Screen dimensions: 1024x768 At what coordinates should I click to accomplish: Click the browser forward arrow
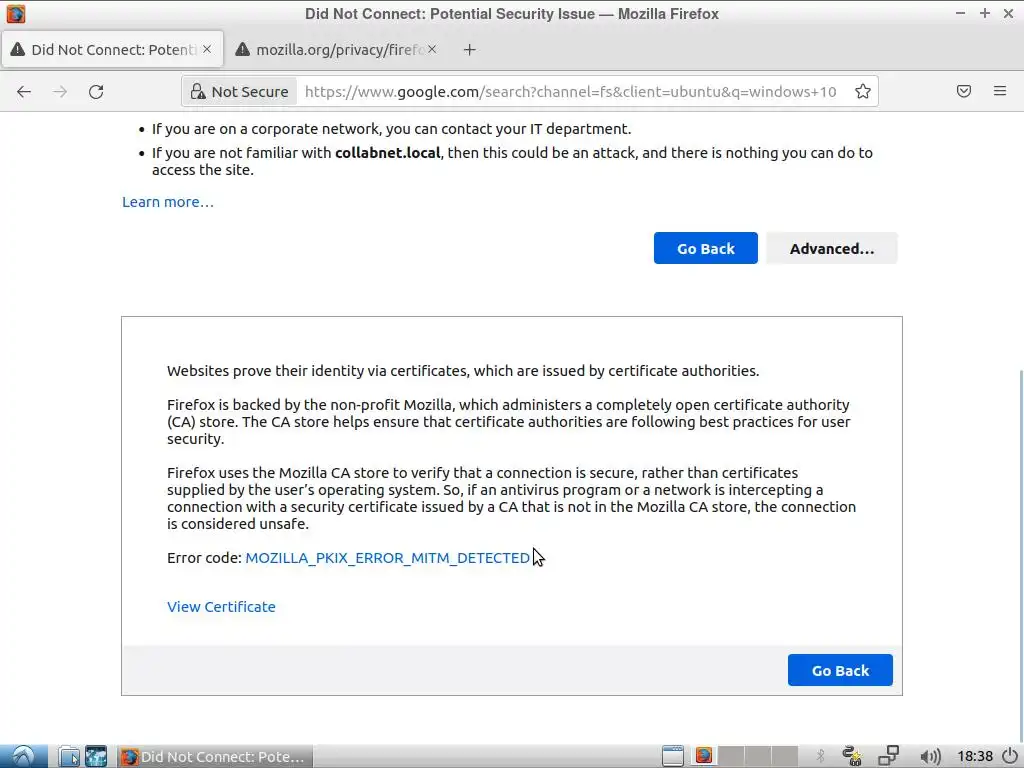point(60,91)
